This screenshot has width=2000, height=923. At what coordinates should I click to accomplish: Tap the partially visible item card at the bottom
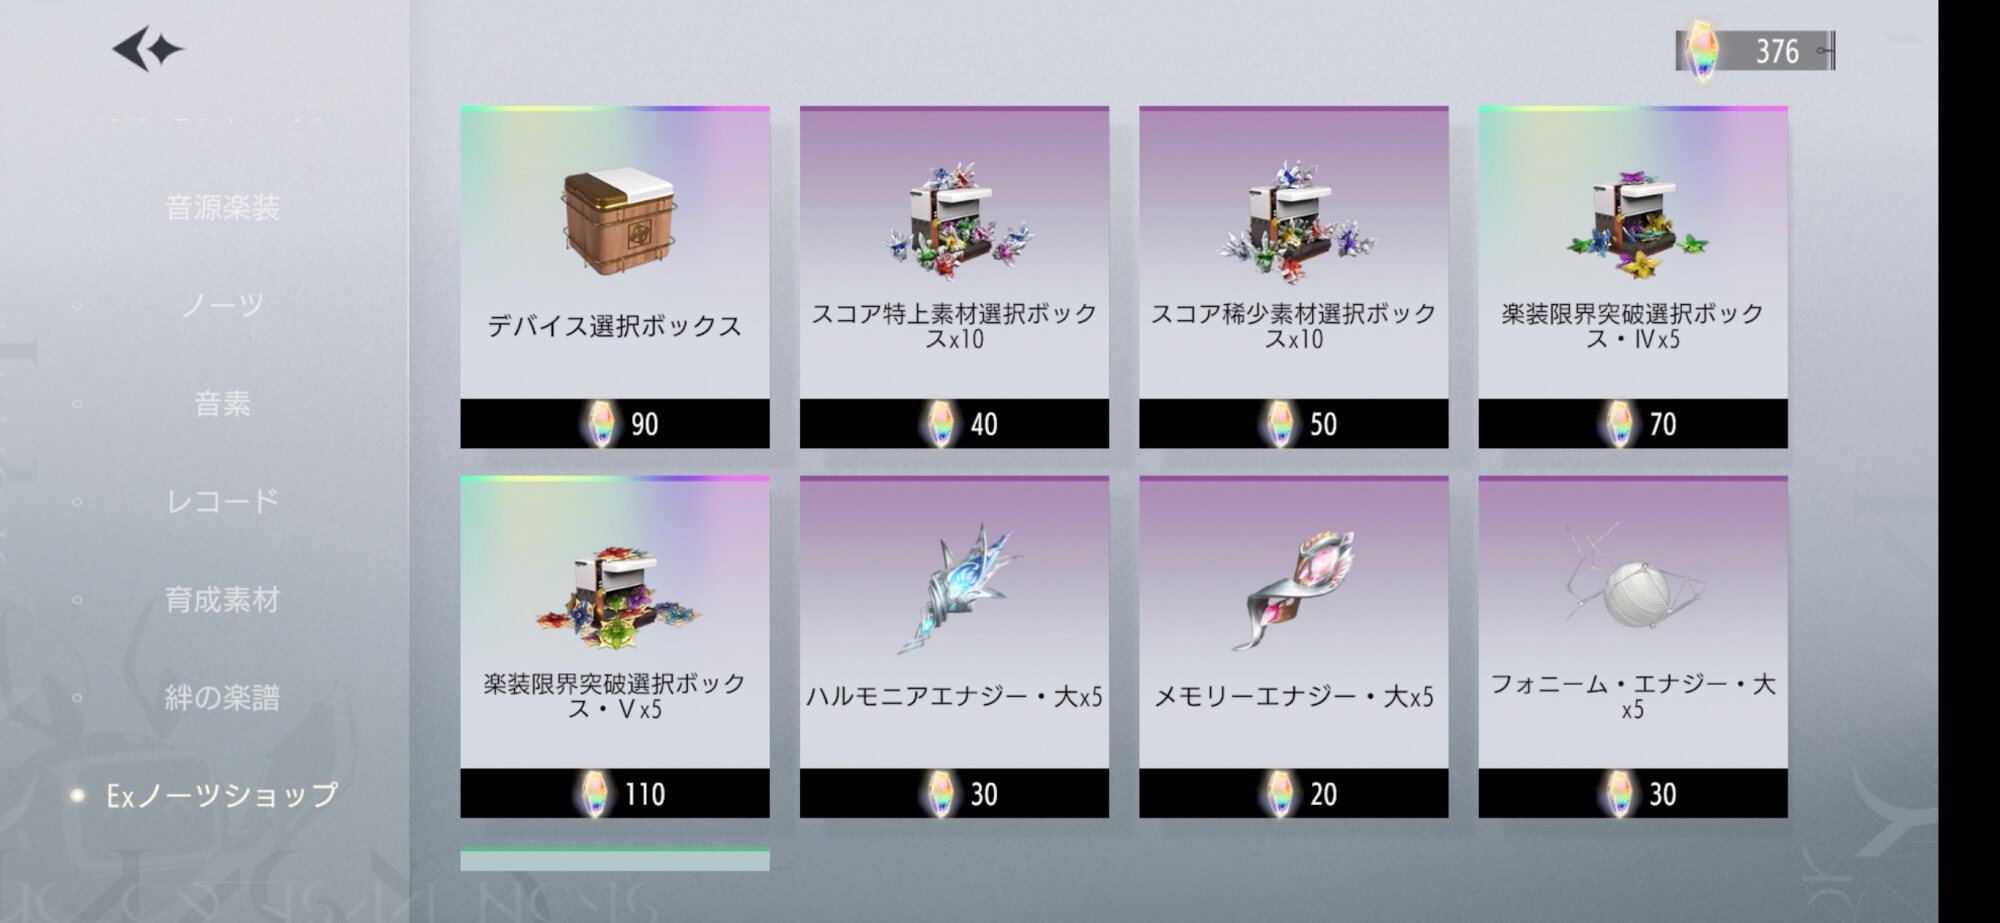click(x=615, y=859)
